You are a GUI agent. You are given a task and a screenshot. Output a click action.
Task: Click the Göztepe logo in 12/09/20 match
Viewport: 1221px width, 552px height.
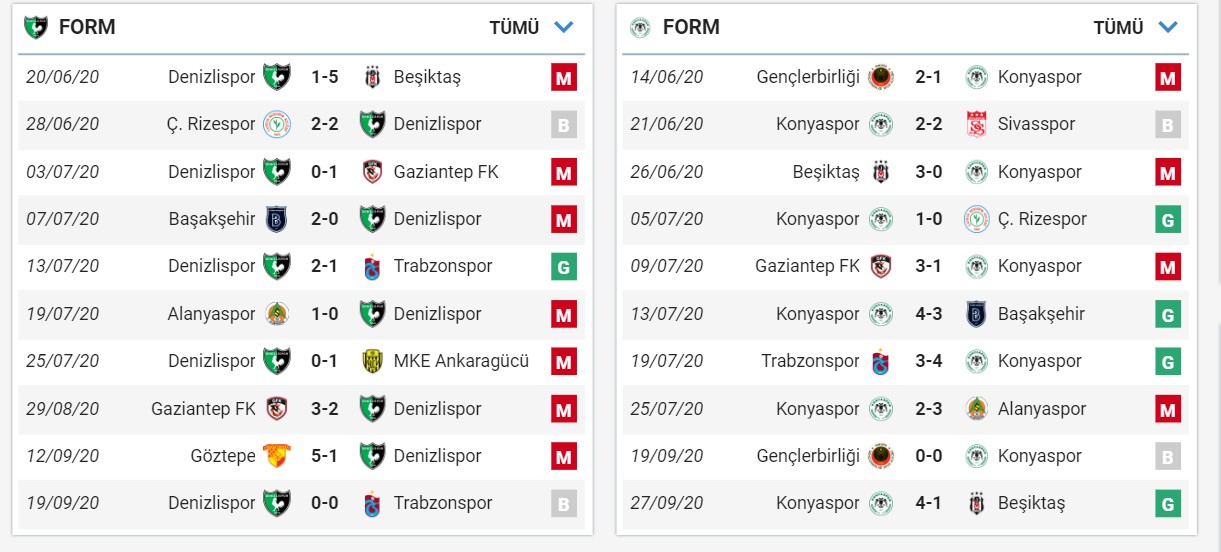(276, 456)
